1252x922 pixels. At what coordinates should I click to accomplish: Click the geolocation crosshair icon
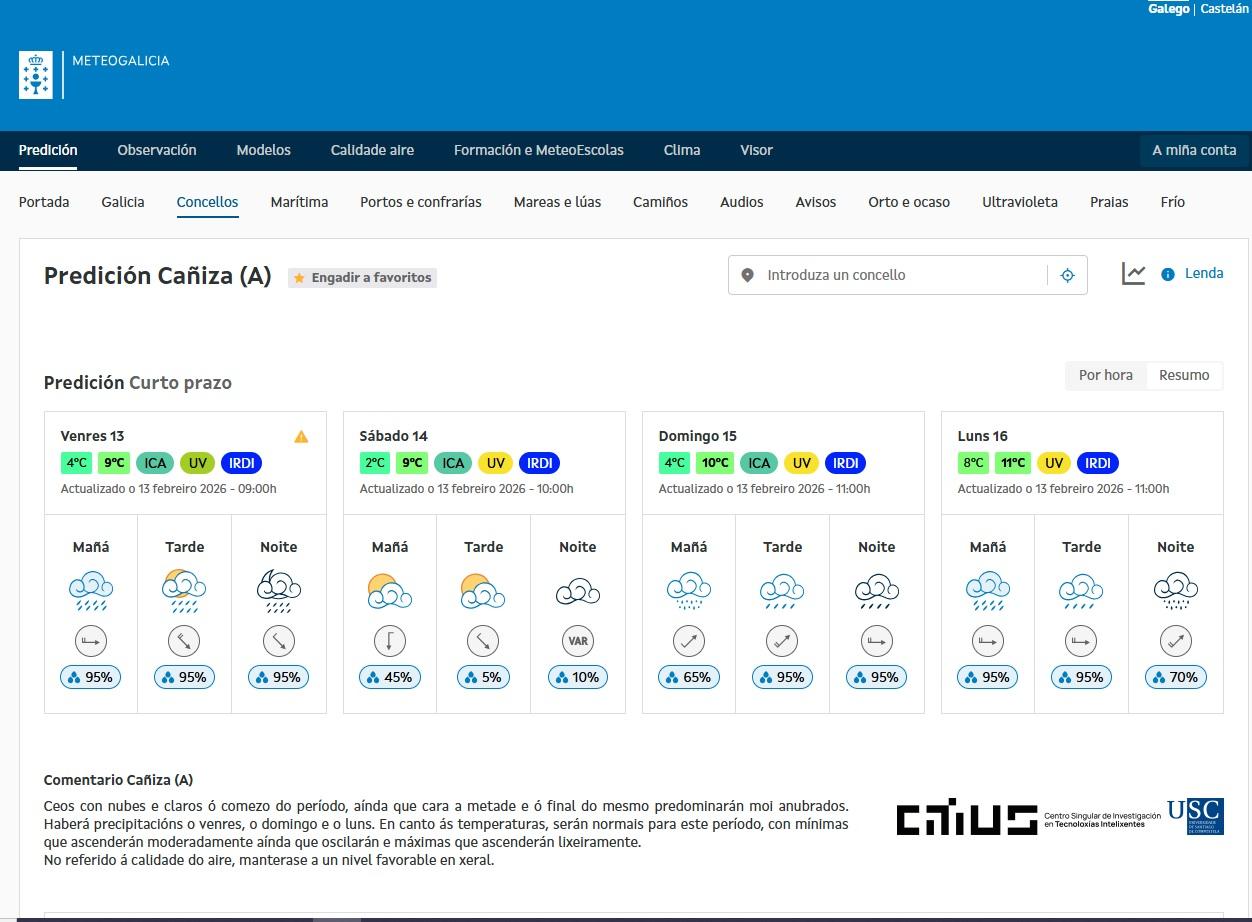click(1067, 275)
